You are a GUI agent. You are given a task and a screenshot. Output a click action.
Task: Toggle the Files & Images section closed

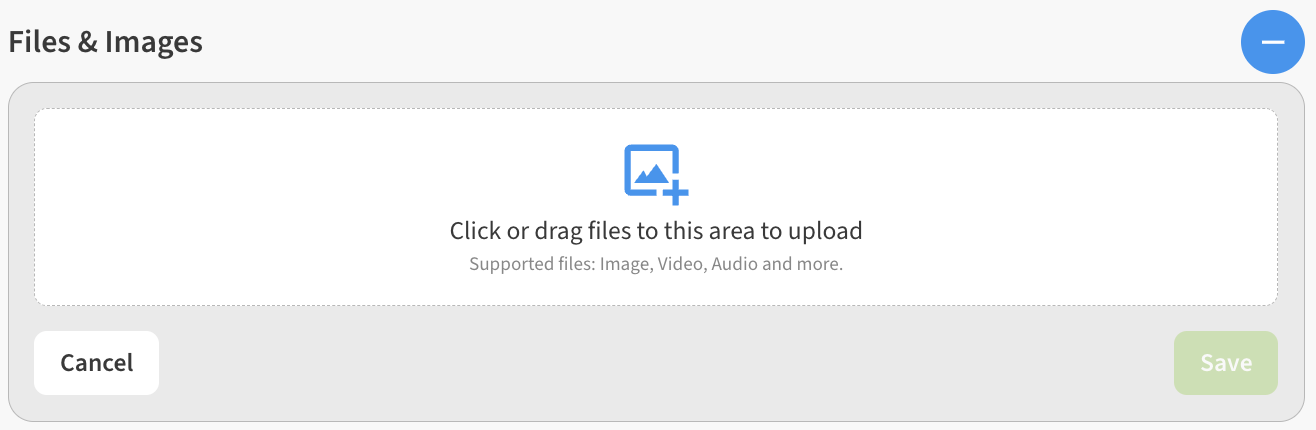click(1272, 42)
